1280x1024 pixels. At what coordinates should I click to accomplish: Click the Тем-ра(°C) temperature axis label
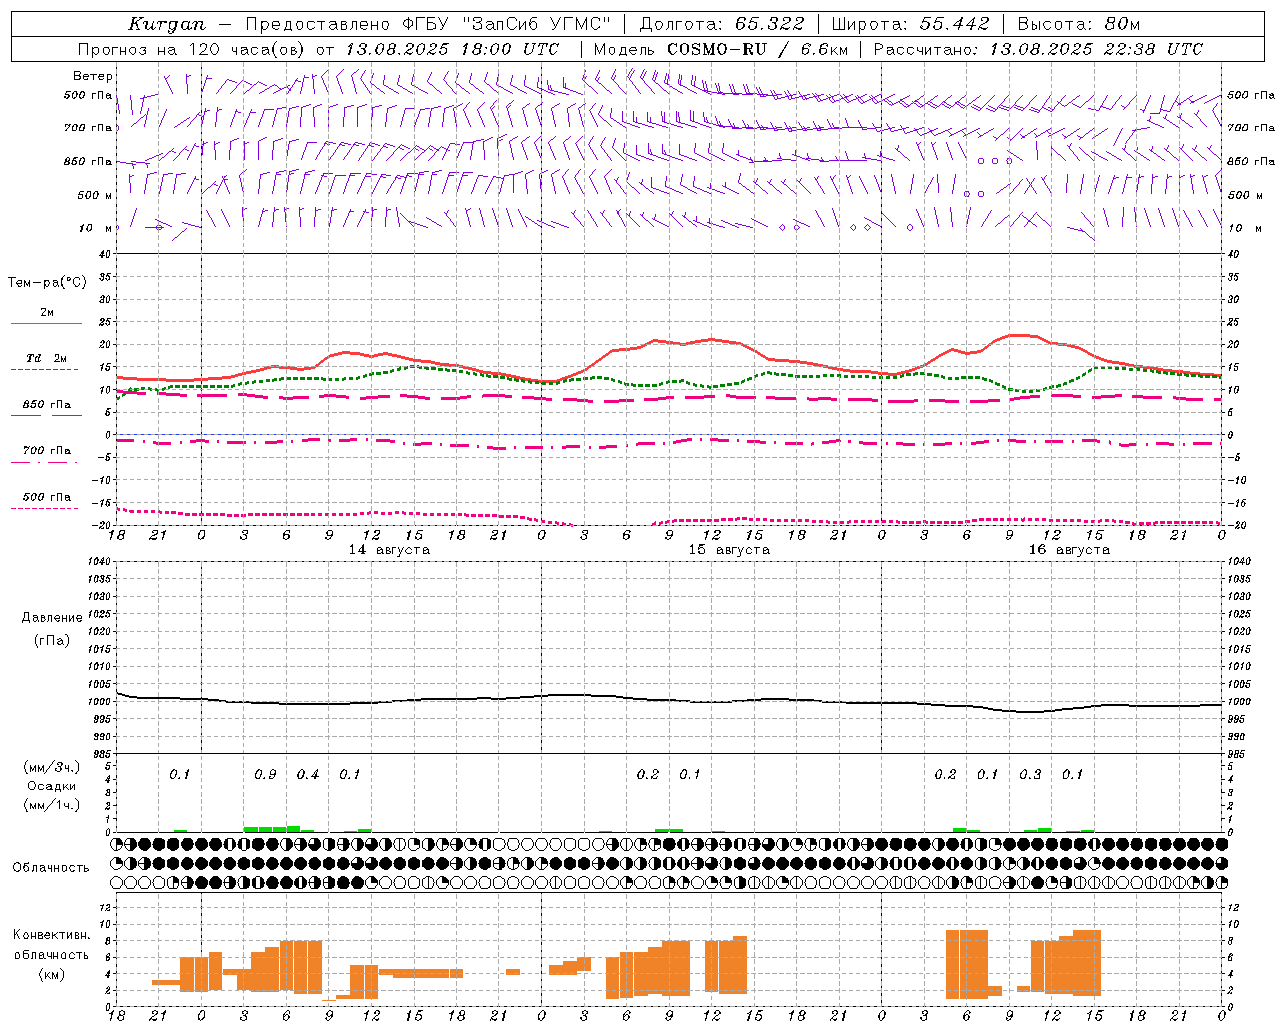[47, 283]
